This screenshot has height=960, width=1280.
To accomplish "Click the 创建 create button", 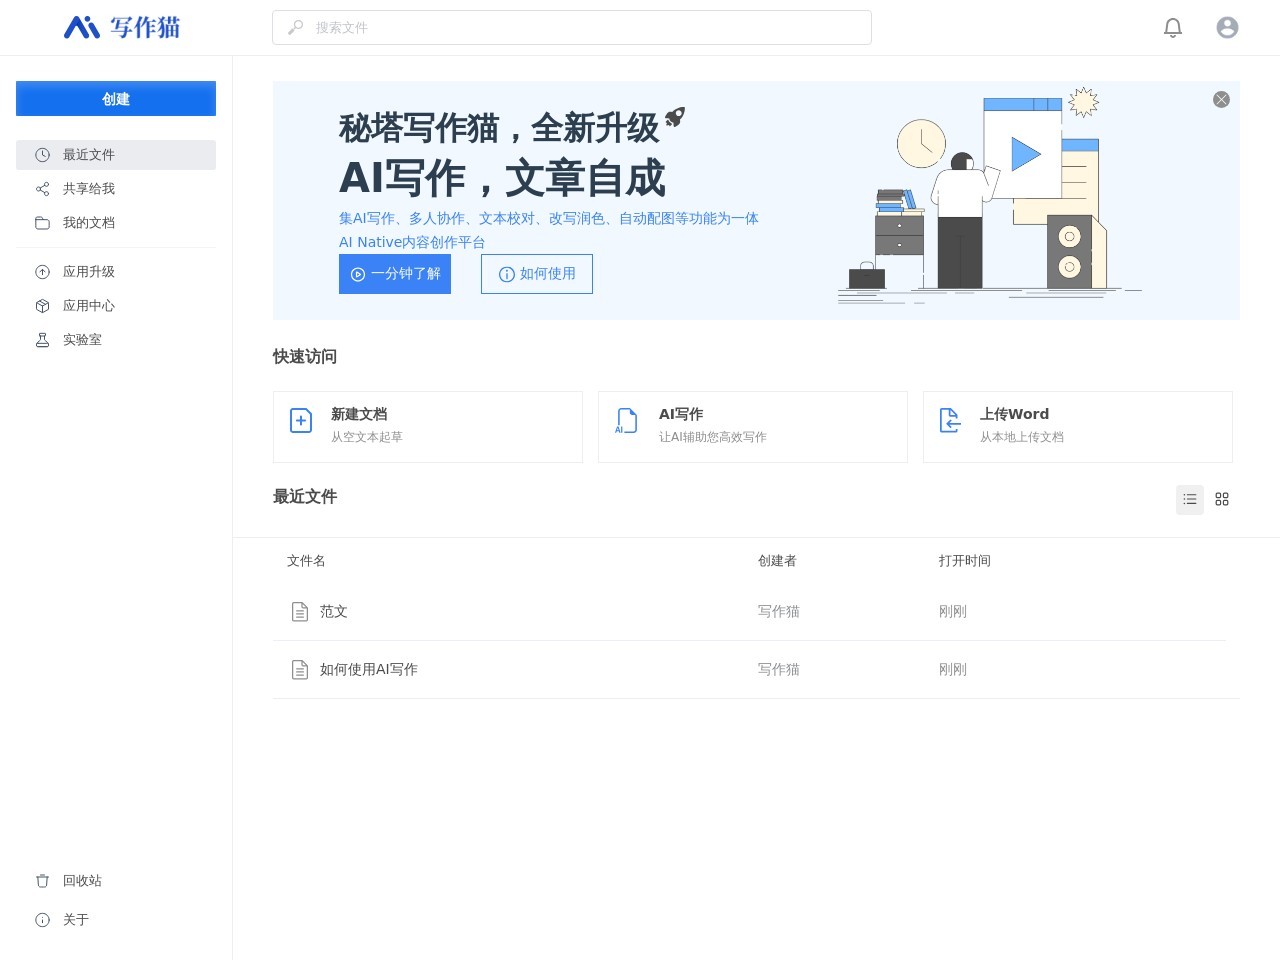I will [x=115, y=98].
